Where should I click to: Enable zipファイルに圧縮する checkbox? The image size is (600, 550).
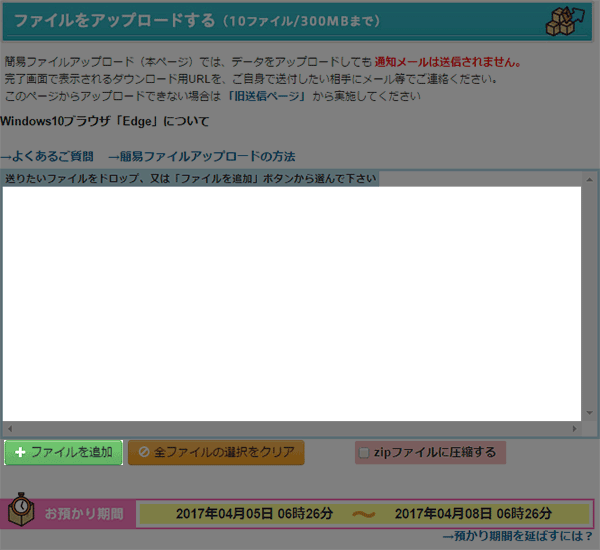pos(364,453)
